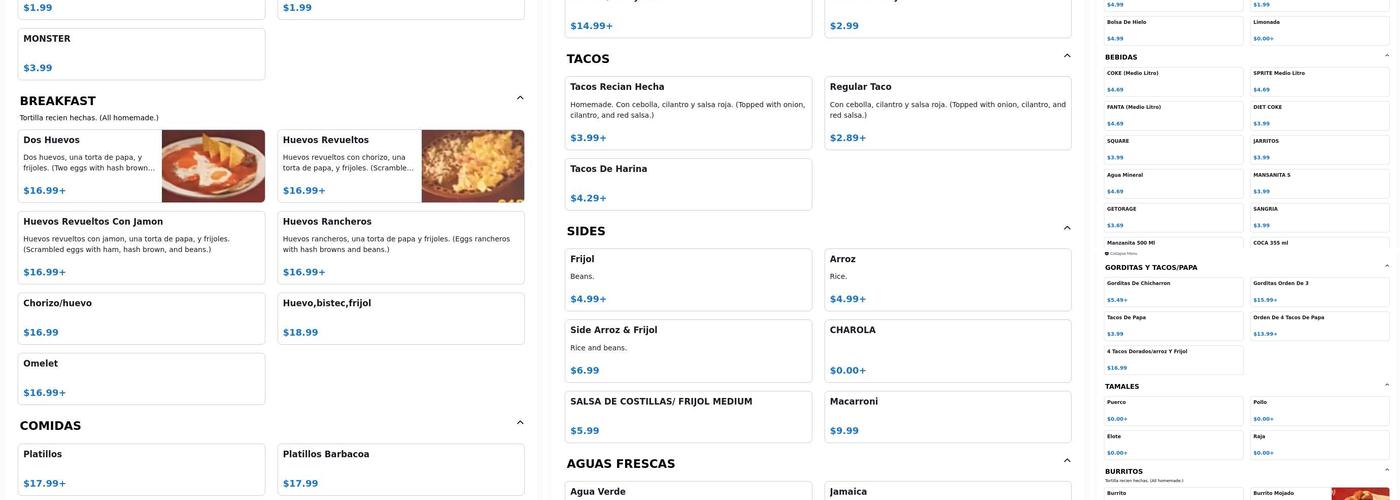The height and width of the screenshot is (500, 1400).
Task: Collapse the TACOS section chevron
Action: 1067,56
